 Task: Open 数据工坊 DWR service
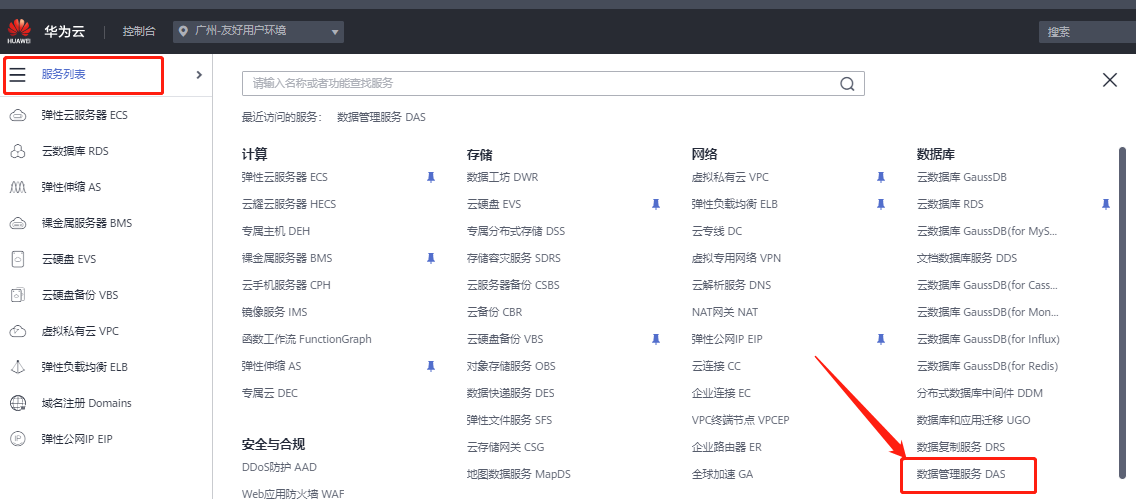pyautogui.click(x=503, y=177)
